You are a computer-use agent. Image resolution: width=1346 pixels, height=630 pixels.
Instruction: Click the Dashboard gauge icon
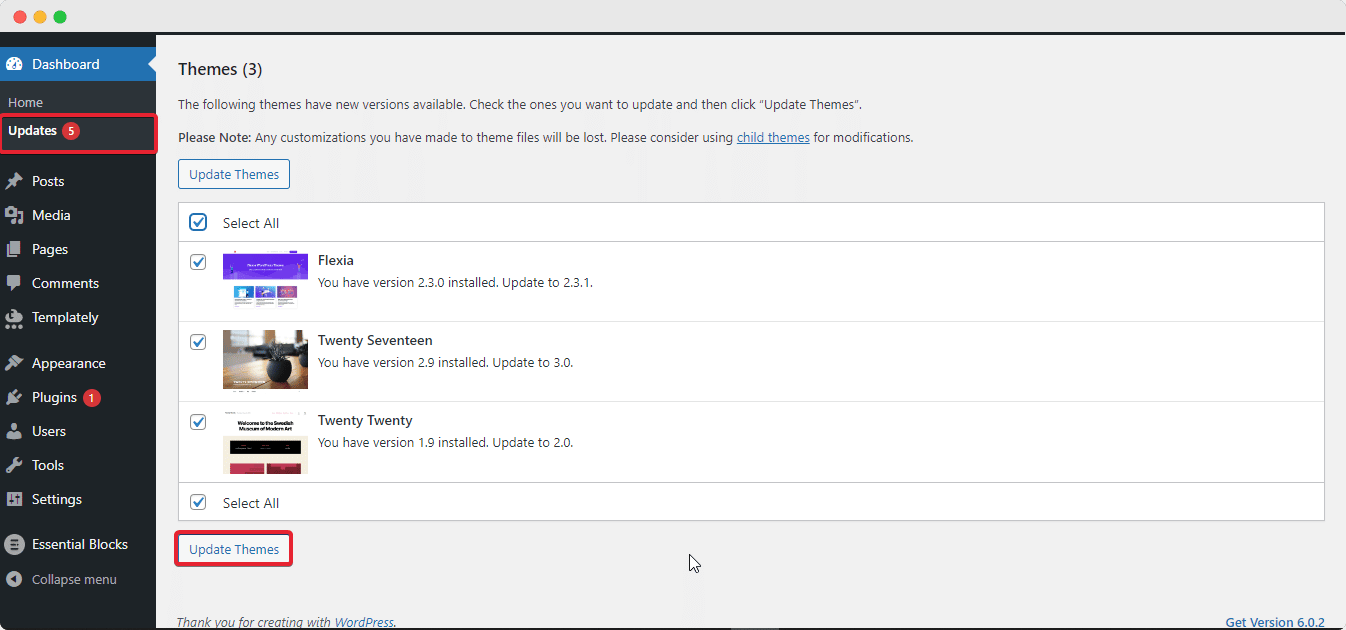click(14, 64)
